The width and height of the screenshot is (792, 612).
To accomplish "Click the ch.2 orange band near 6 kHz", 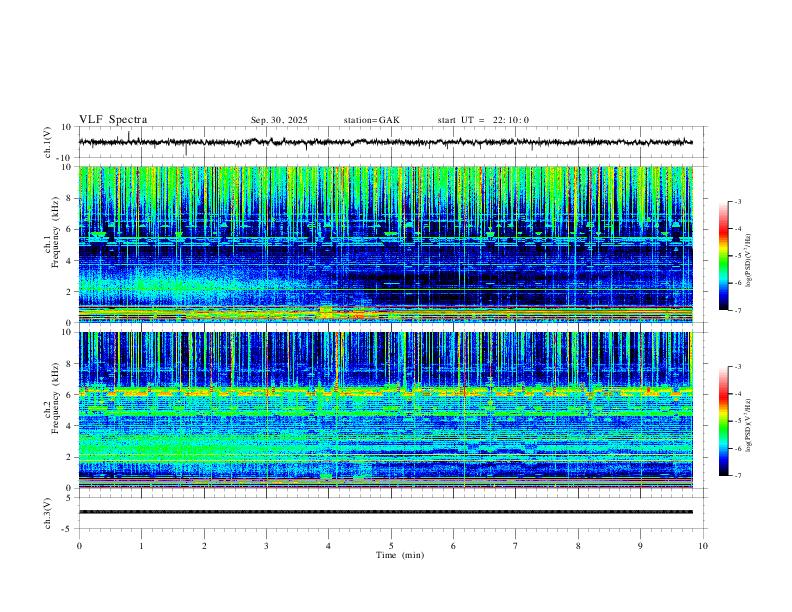I will (385, 391).
